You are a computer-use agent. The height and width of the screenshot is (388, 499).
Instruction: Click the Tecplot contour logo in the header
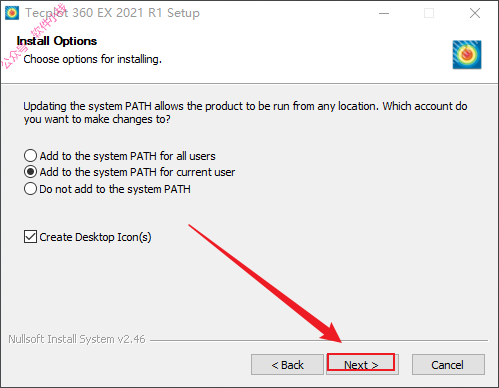467,55
